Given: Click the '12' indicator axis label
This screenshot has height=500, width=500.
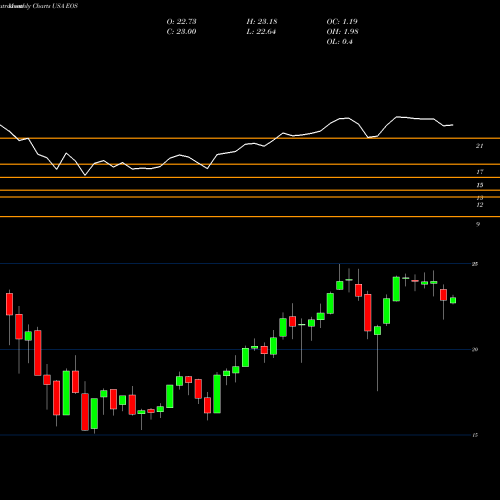Looking at the screenshot, I should (x=479, y=205).
